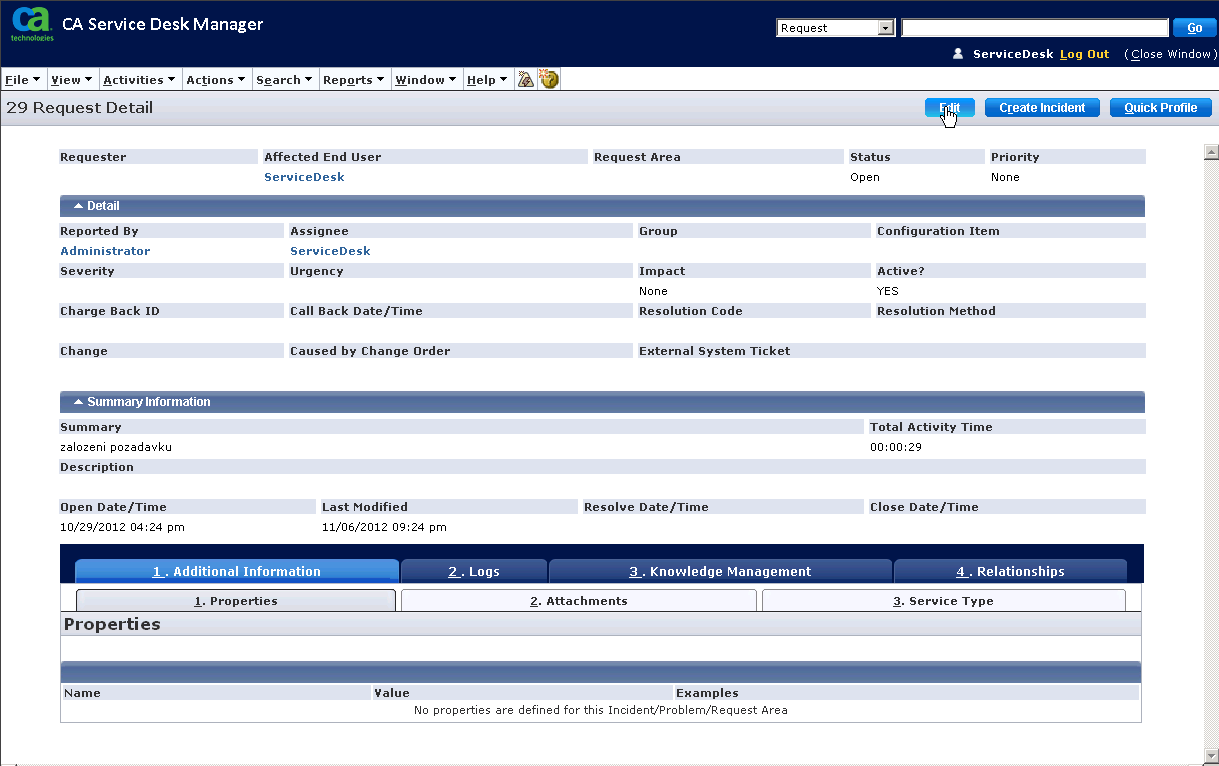Switch to the Relationships tab

(x=1010, y=571)
